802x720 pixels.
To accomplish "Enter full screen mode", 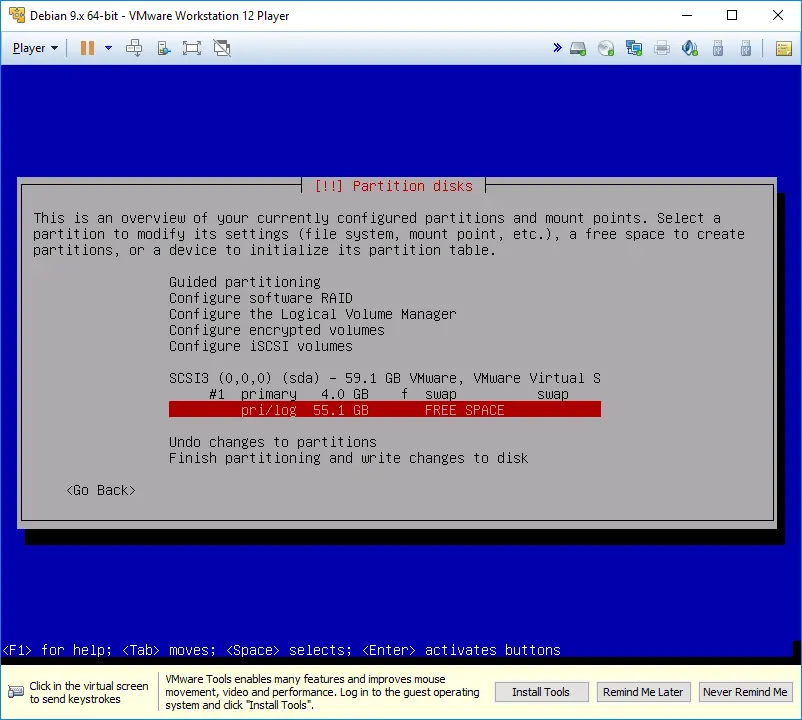I will tap(192, 48).
